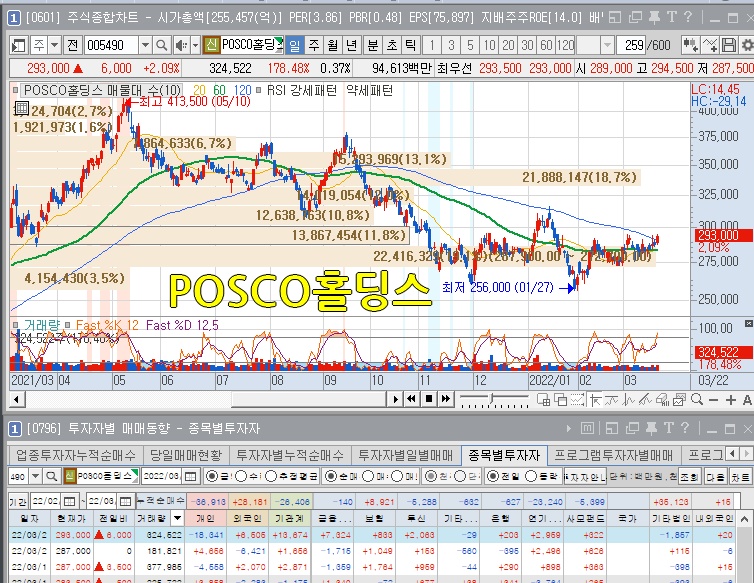The height and width of the screenshot is (583, 754).
Task: Click the text 'A' tool icon in chart bottom toolbar
Action: 747,400
